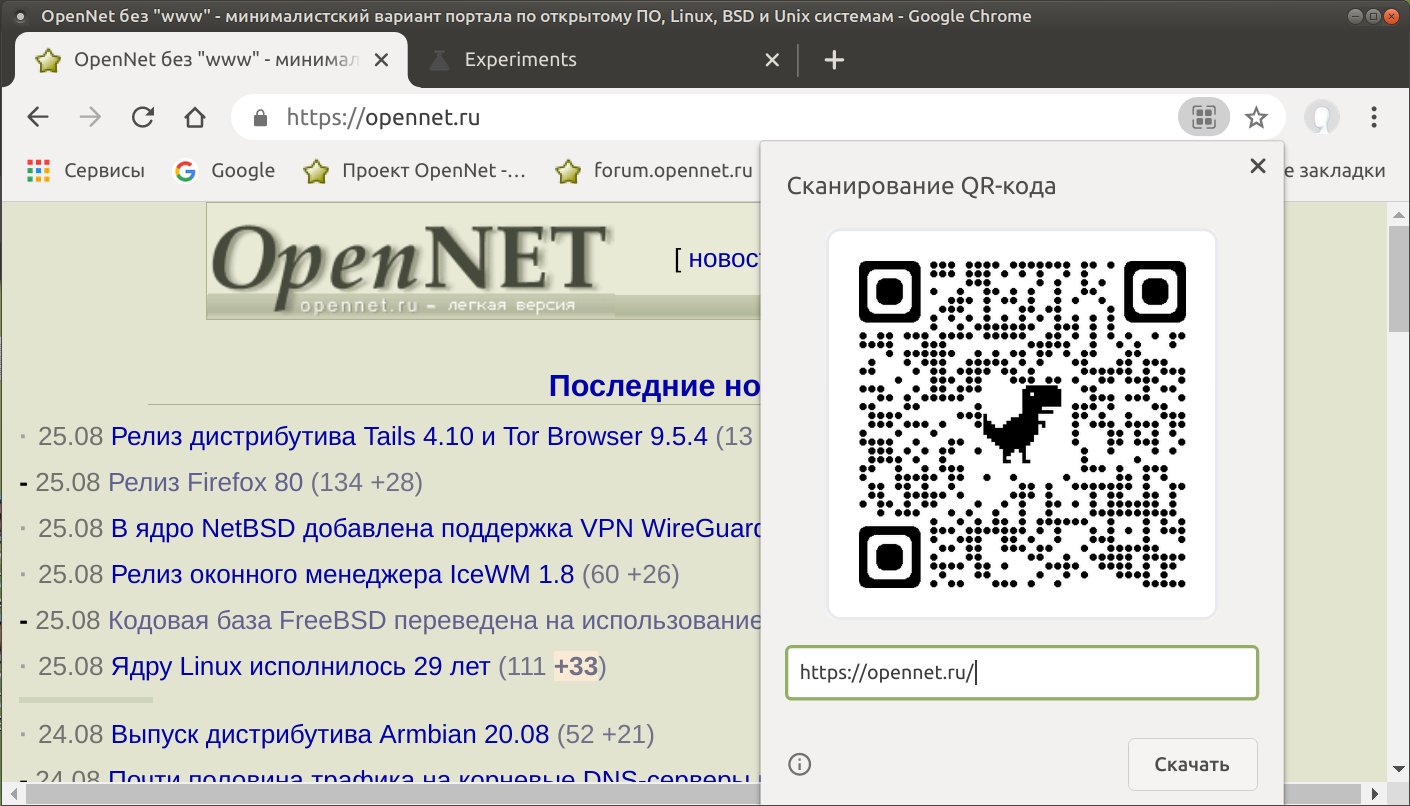Open the IceWM 1.8 release news link
This screenshot has height=806, width=1410.
(x=343, y=575)
